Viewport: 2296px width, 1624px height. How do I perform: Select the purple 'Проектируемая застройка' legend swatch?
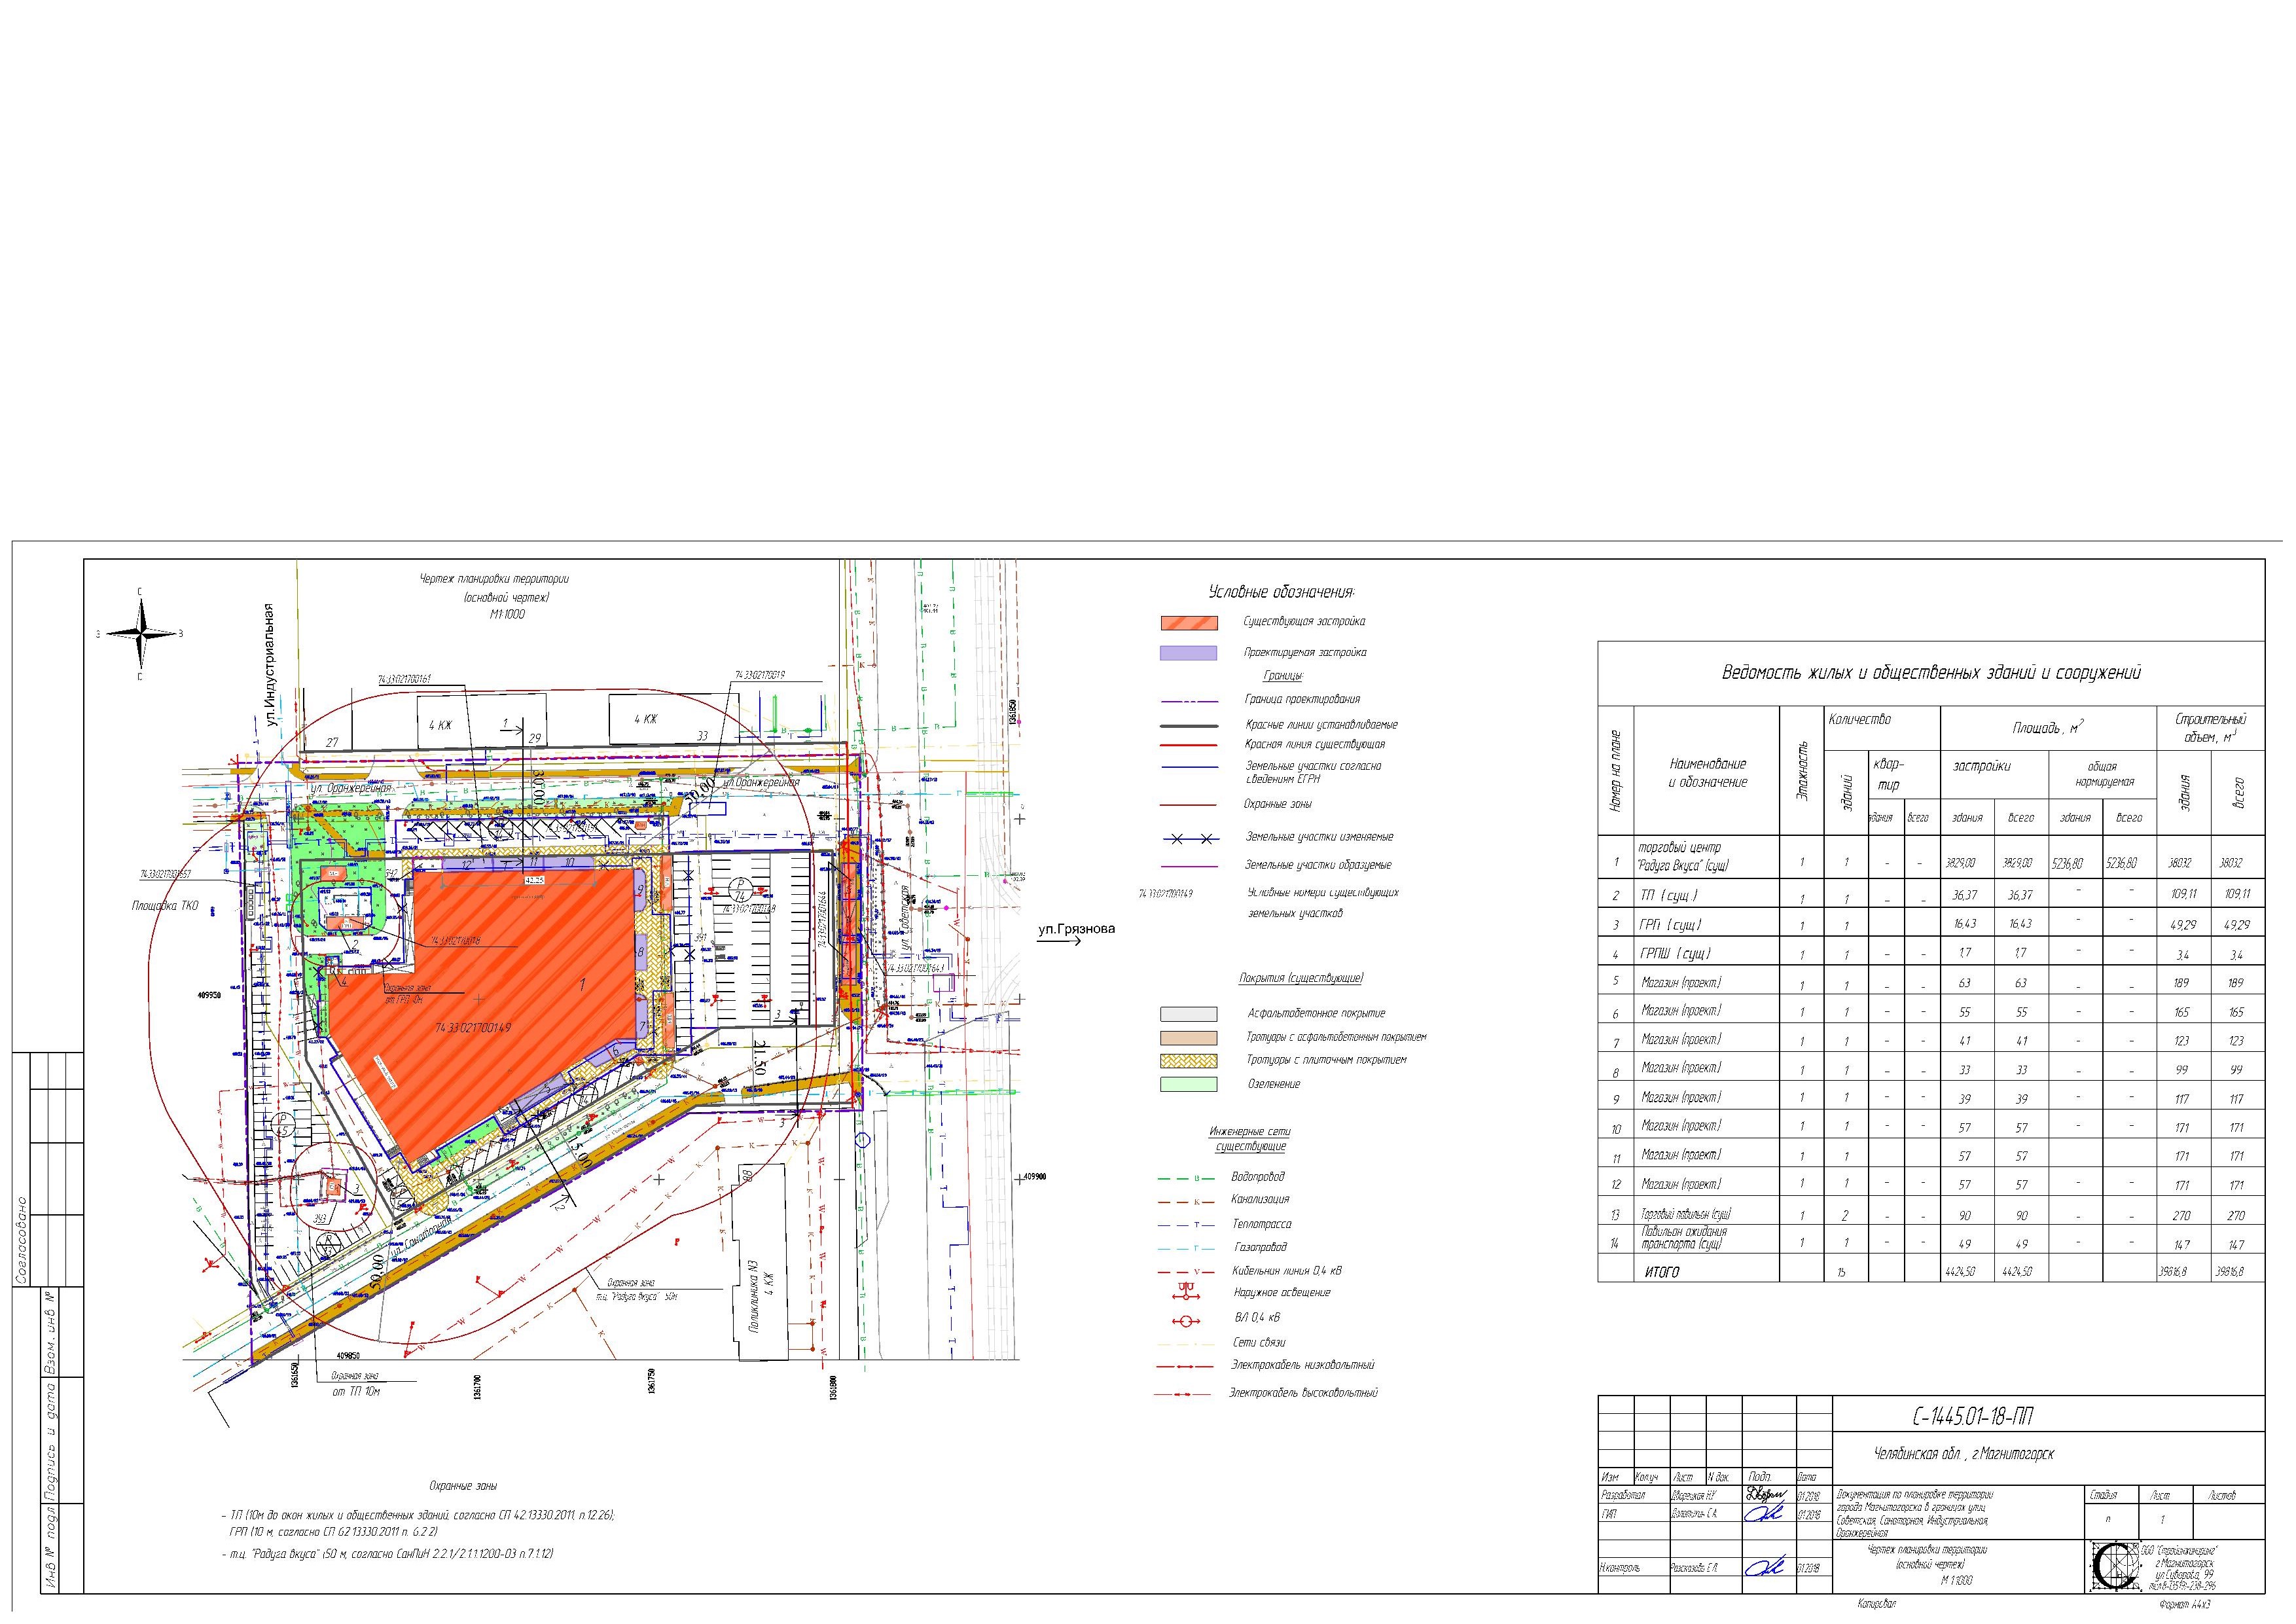[x=1188, y=653]
